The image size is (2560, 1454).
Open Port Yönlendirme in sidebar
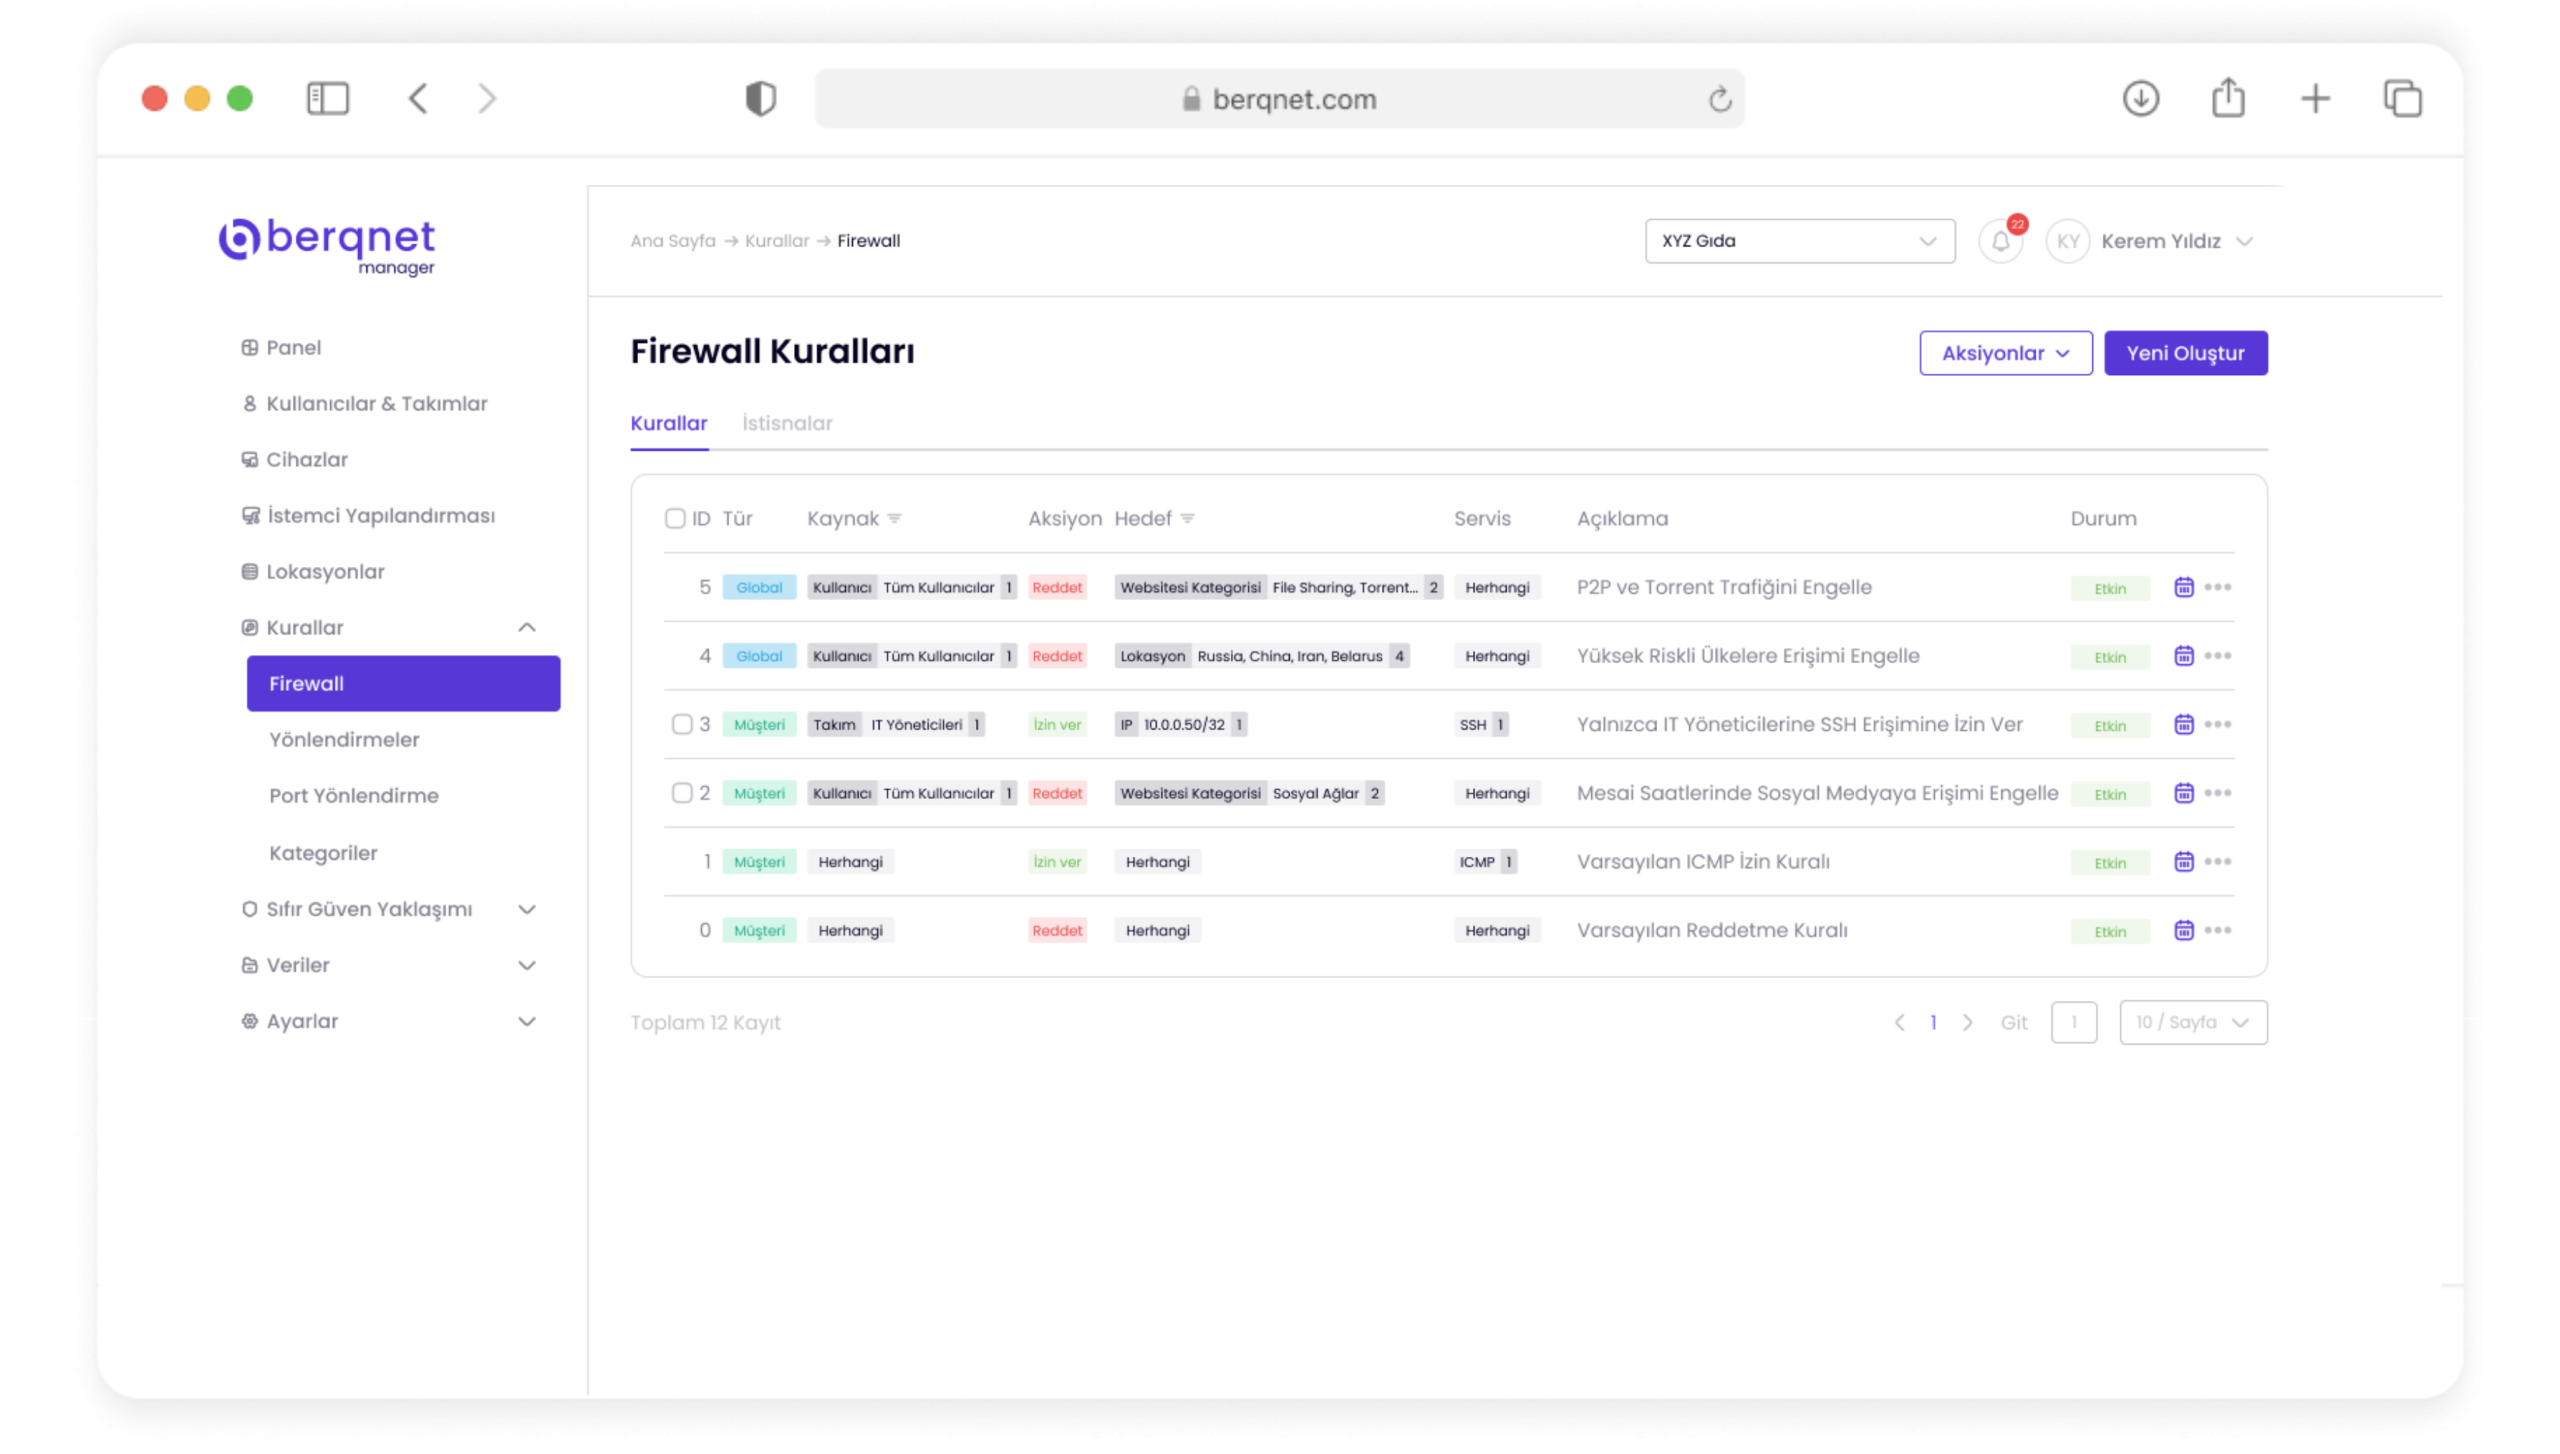coord(353,795)
